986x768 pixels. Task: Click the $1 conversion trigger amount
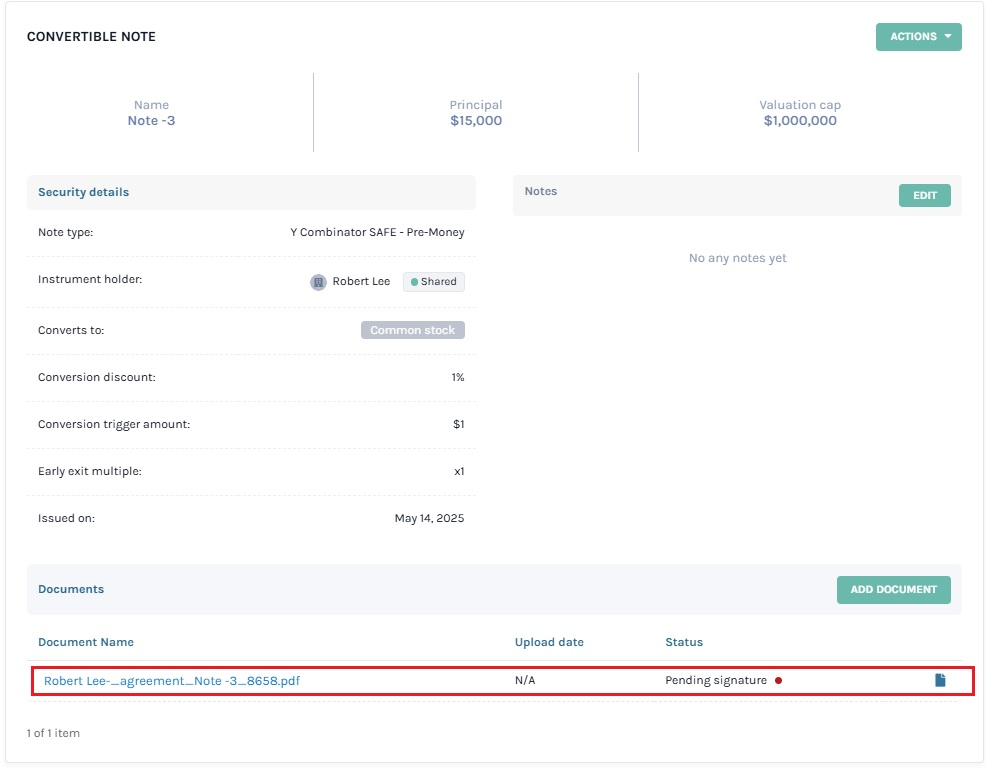pyautogui.click(x=458, y=424)
